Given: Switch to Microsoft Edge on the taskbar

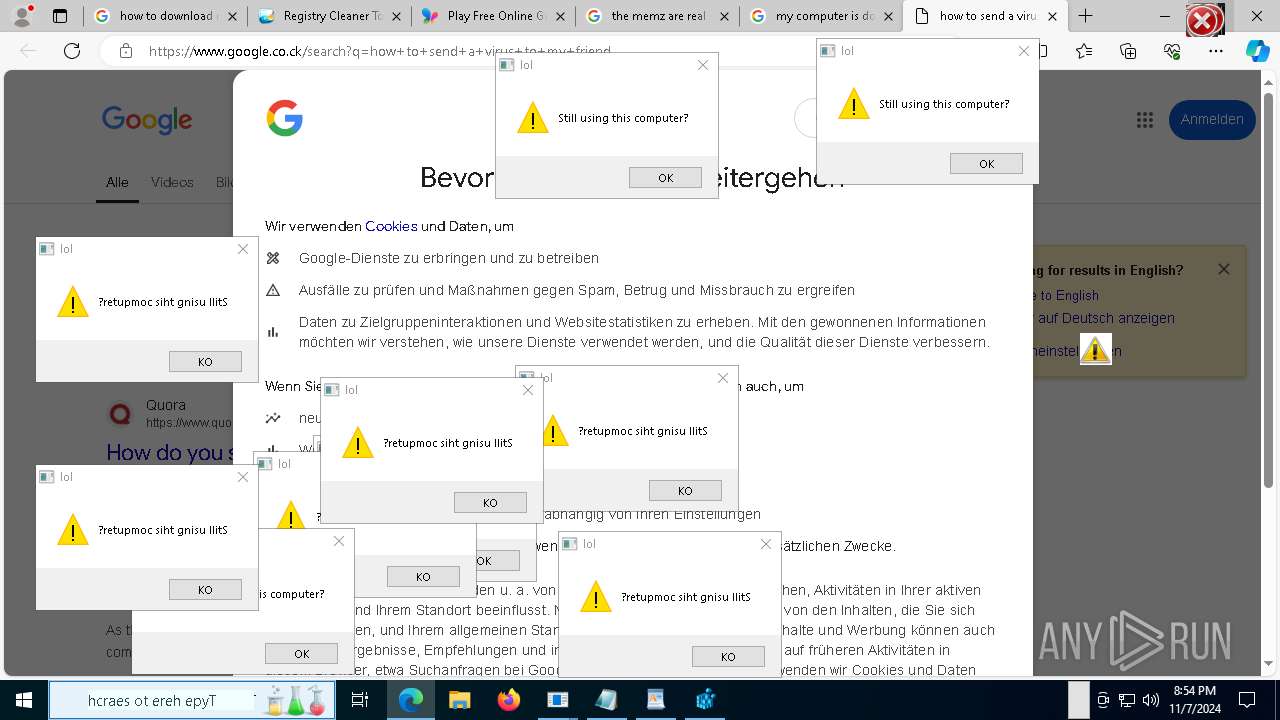Looking at the screenshot, I should point(410,700).
